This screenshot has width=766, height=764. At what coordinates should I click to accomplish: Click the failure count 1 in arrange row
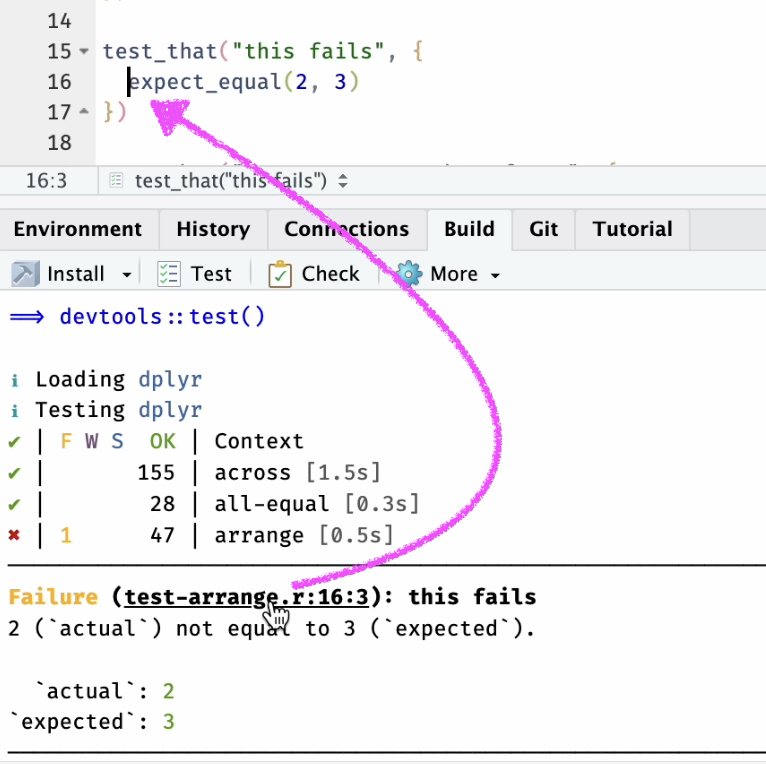coord(66,535)
